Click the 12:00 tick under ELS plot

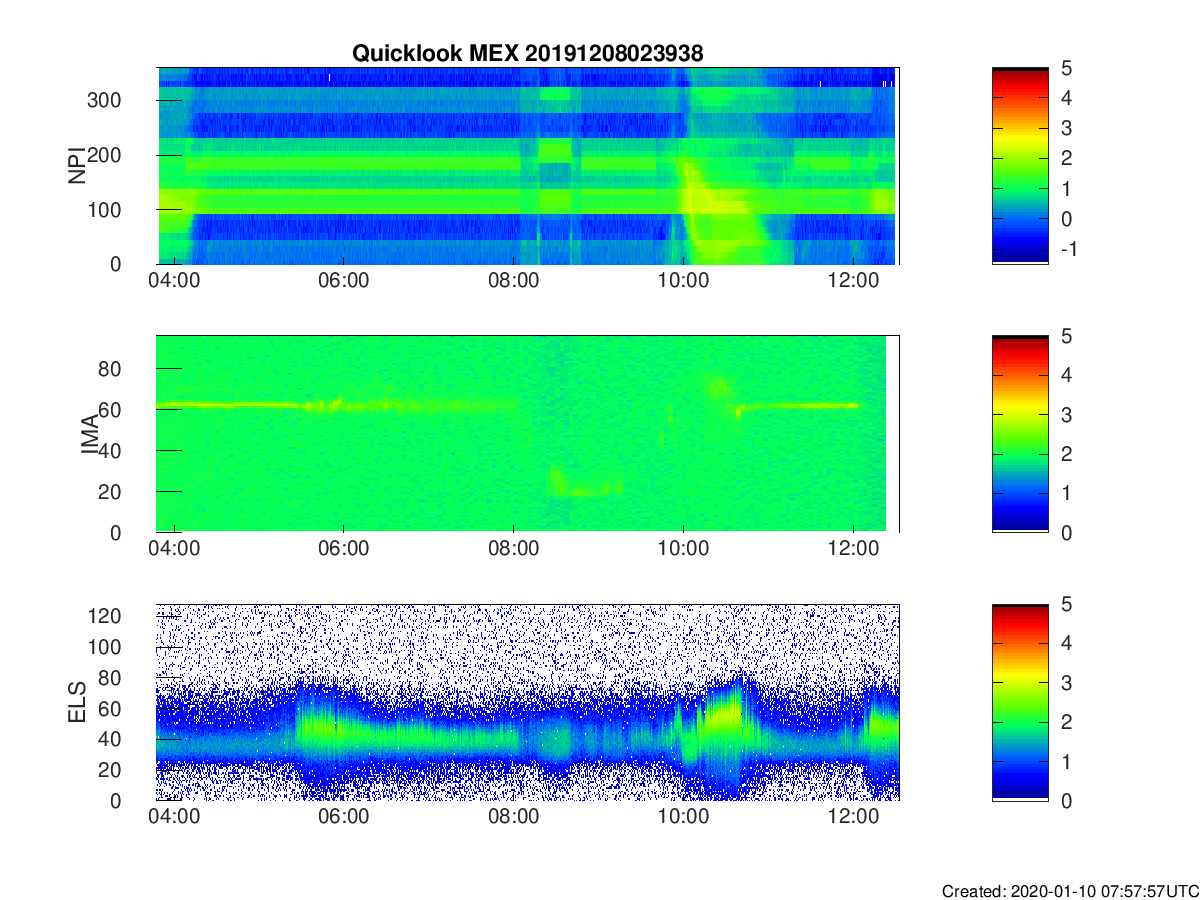pyautogui.click(x=852, y=817)
